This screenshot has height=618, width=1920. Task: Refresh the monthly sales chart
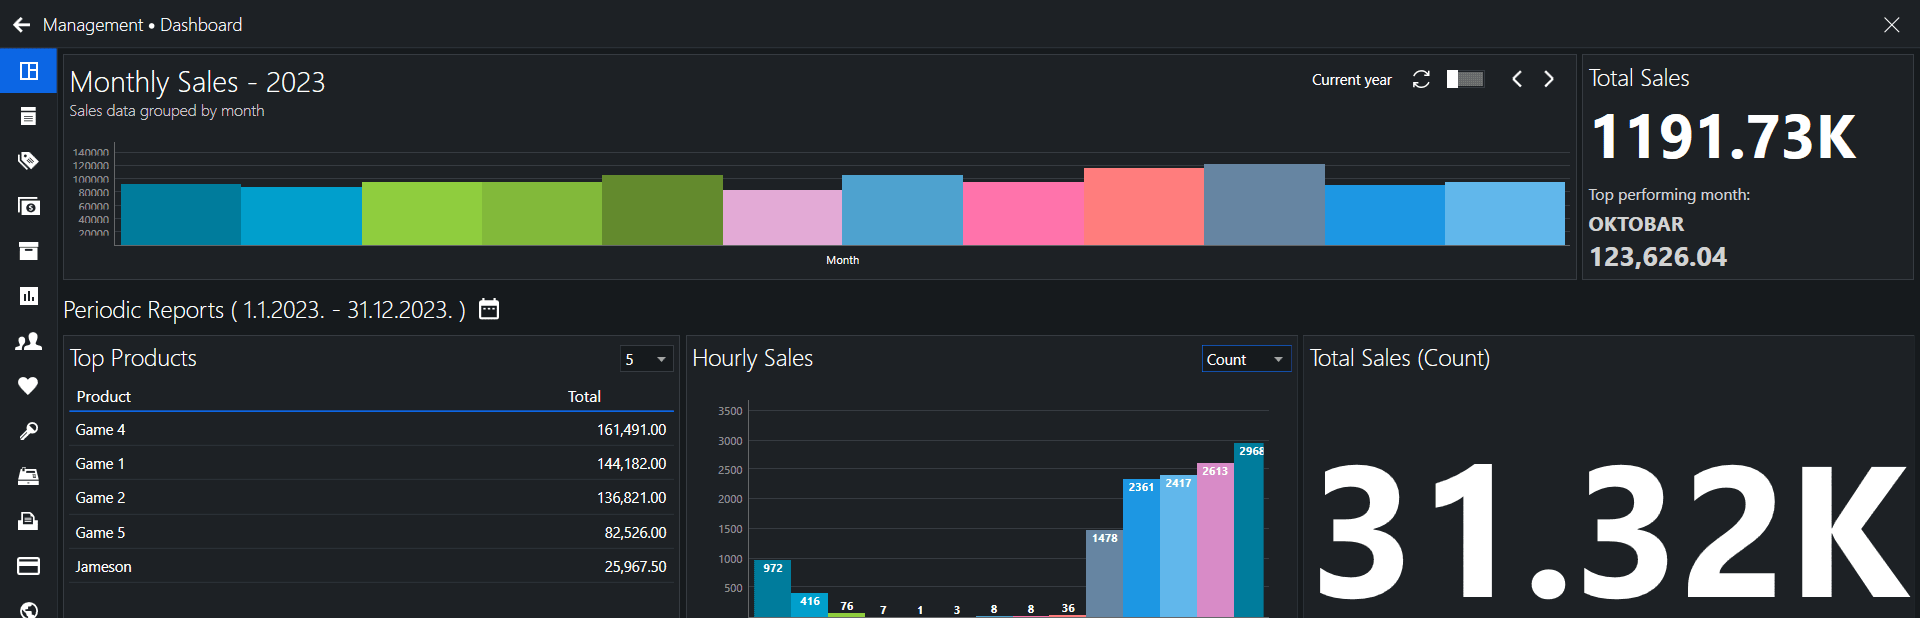pyautogui.click(x=1421, y=79)
